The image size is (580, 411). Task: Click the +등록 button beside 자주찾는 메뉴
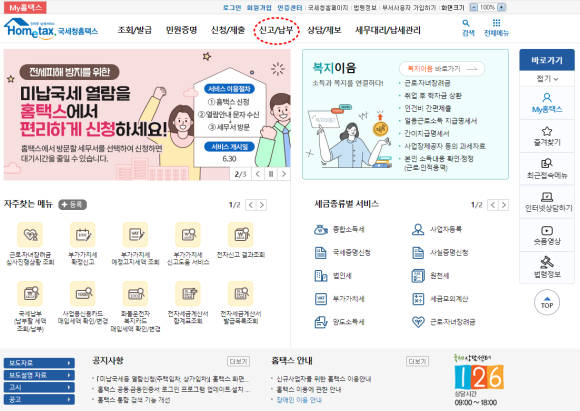tap(72, 205)
